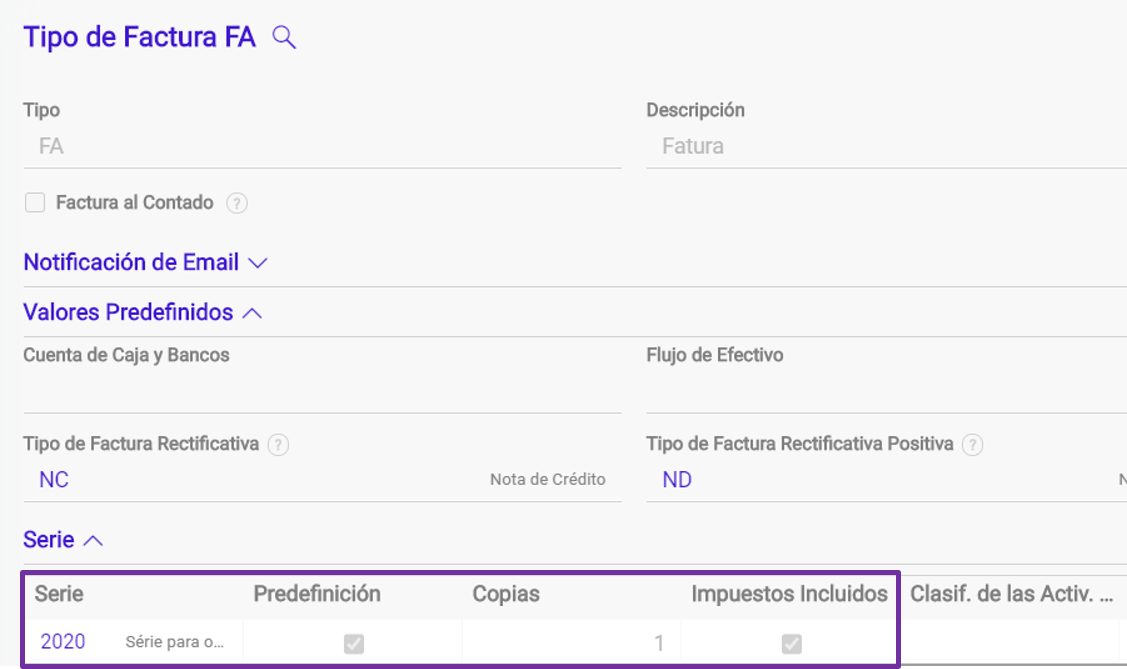1127x669 pixels.
Task: Open the ND positive rectifying type link
Action: tap(677, 480)
